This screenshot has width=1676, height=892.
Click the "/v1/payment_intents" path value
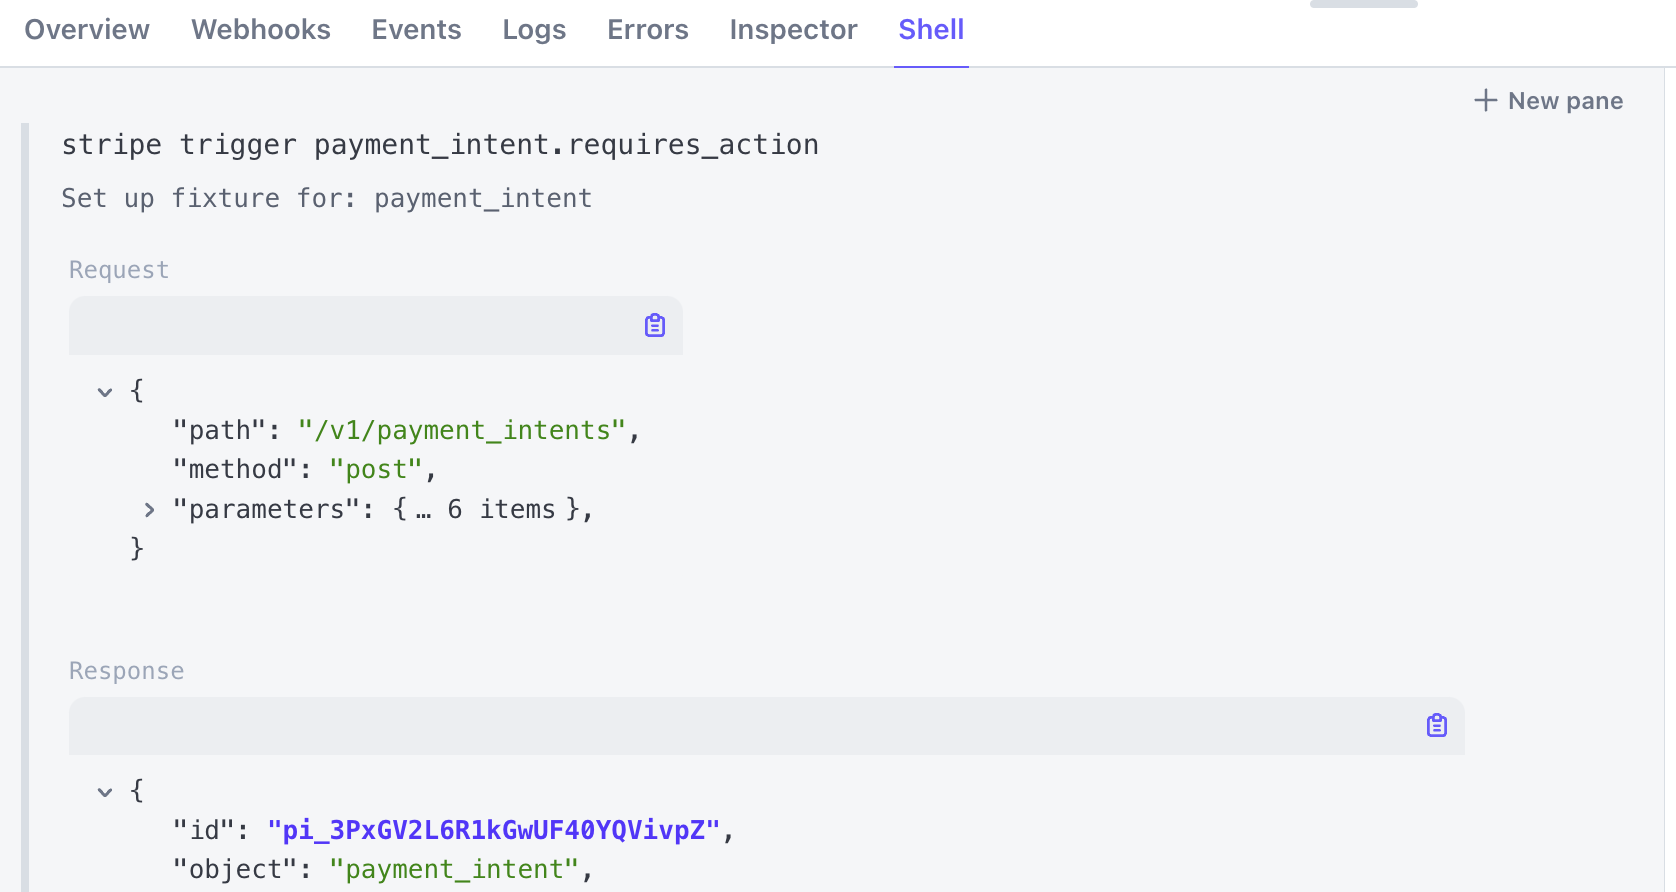[x=461, y=430]
